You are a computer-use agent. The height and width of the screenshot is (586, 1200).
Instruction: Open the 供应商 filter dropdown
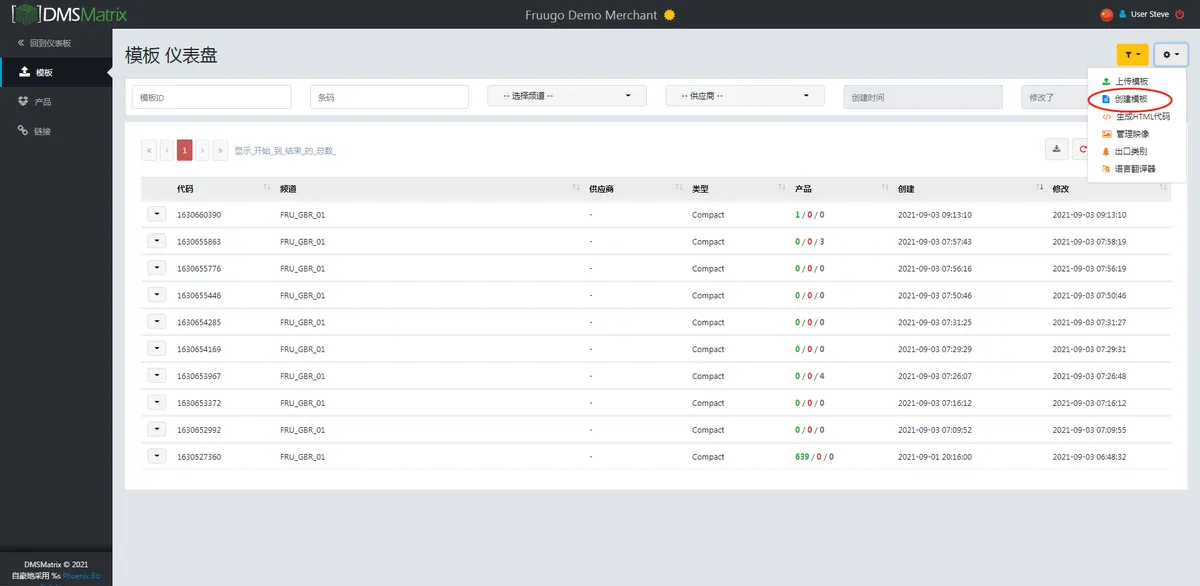(745, 96)
